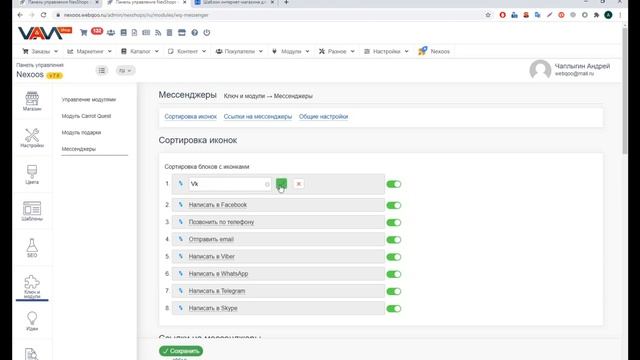Switch to the first browser tab
Image resolution: width=640 pixels, height=360 pixels.
click(x=57, y=2)
